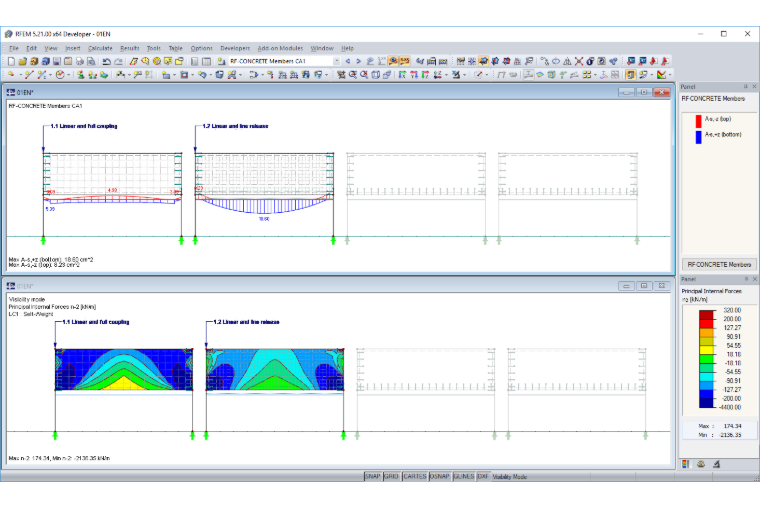The image size is (760, 508).
Task: Expand the first dropdown arrow in the second toolbar
Action: (20, 75)
